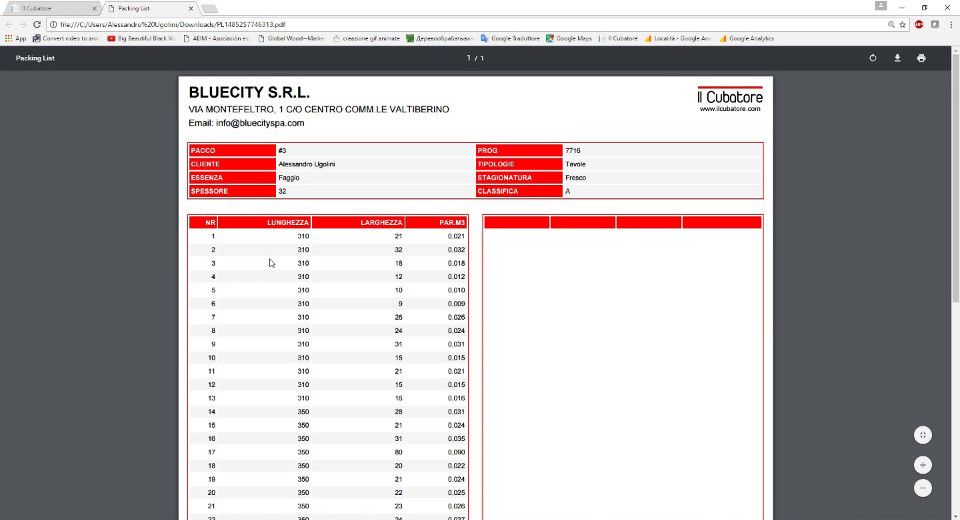Zoom in on the PDF
960x520 pixels.
[x=923, y=465]
